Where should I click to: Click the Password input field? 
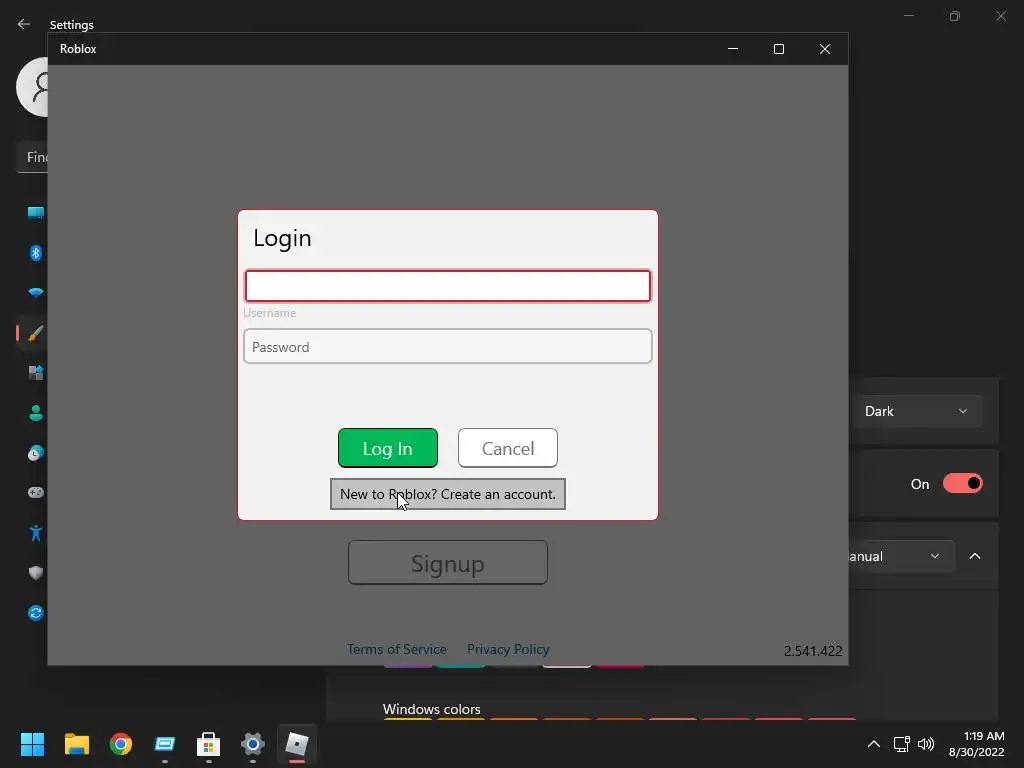click(x=448, y=346)
